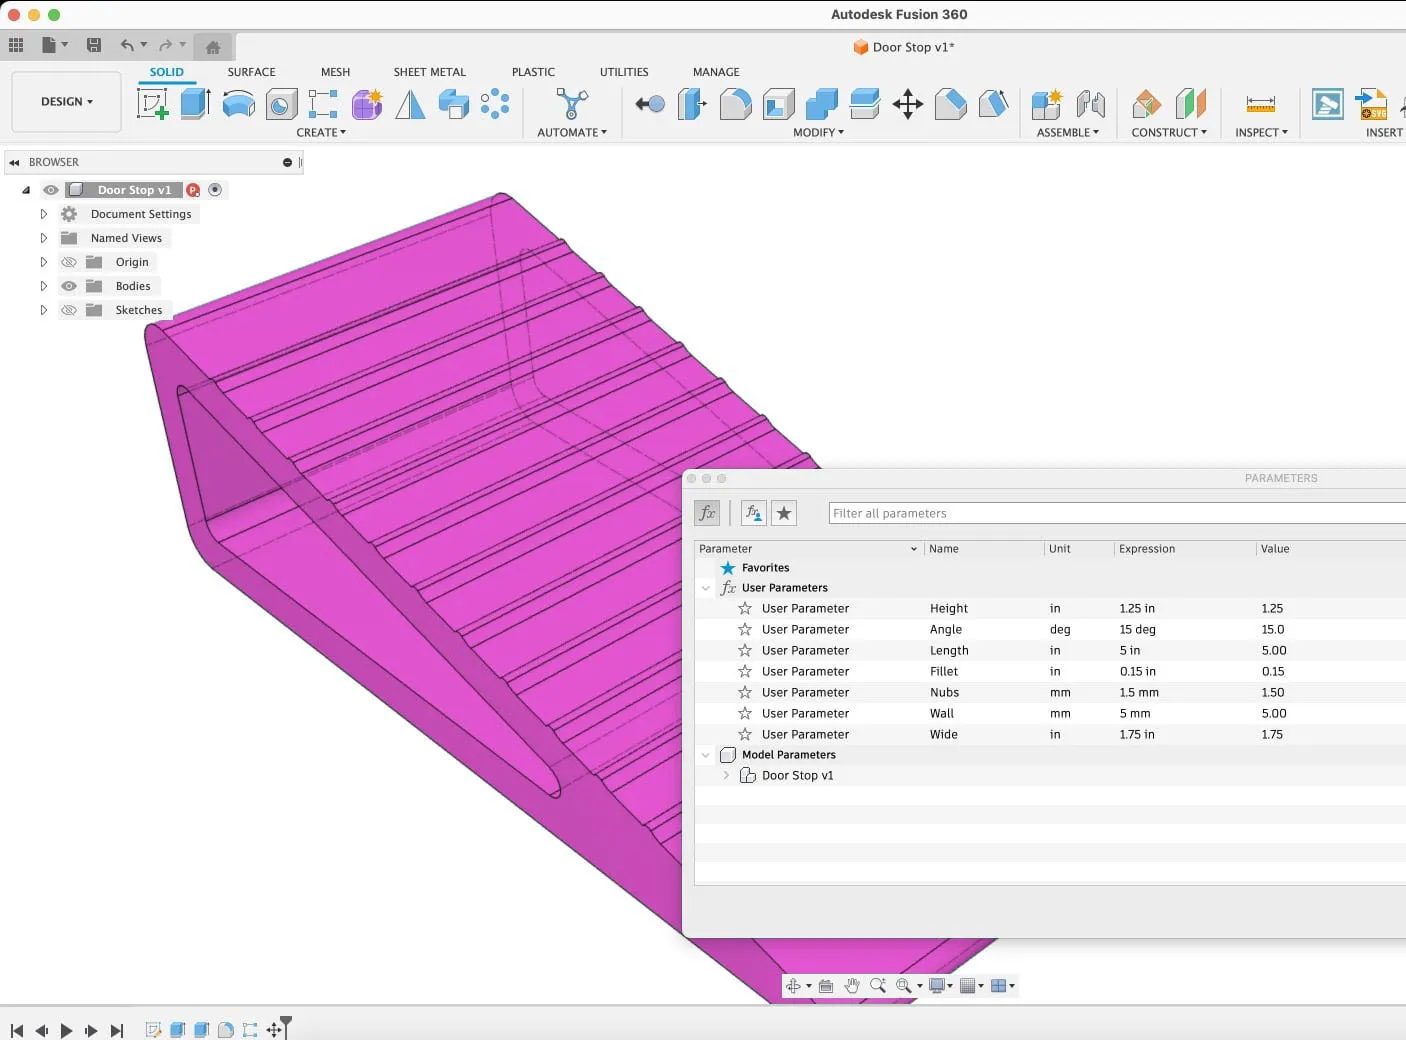Select the Create Form purple box tool
The image size is (1406, 1040).
pyautogui.click(x=367, y=103)
